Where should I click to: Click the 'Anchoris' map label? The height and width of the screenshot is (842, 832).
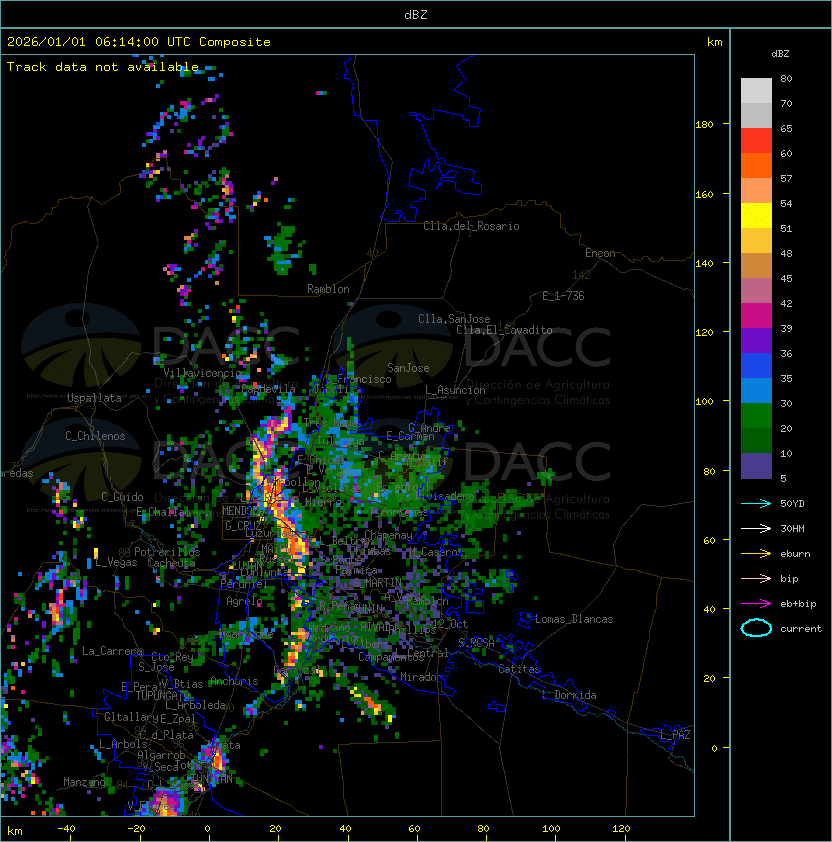234,681
